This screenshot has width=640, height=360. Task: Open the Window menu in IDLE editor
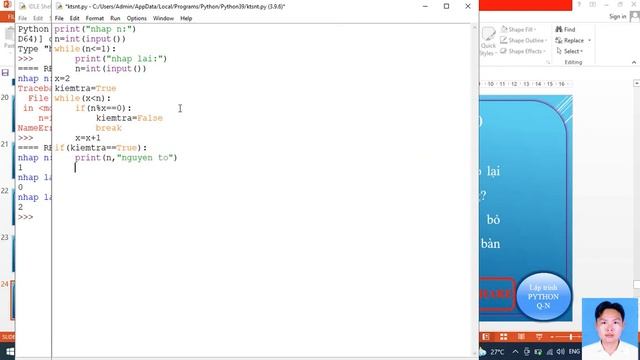tap(163, 18)
